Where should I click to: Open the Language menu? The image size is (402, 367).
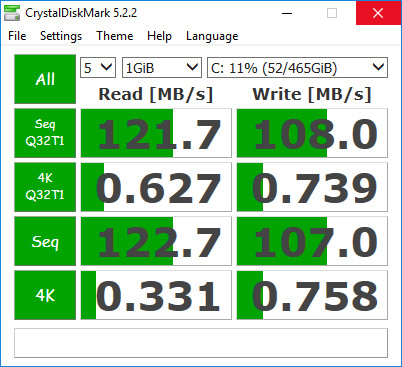(x=212, y=36)
